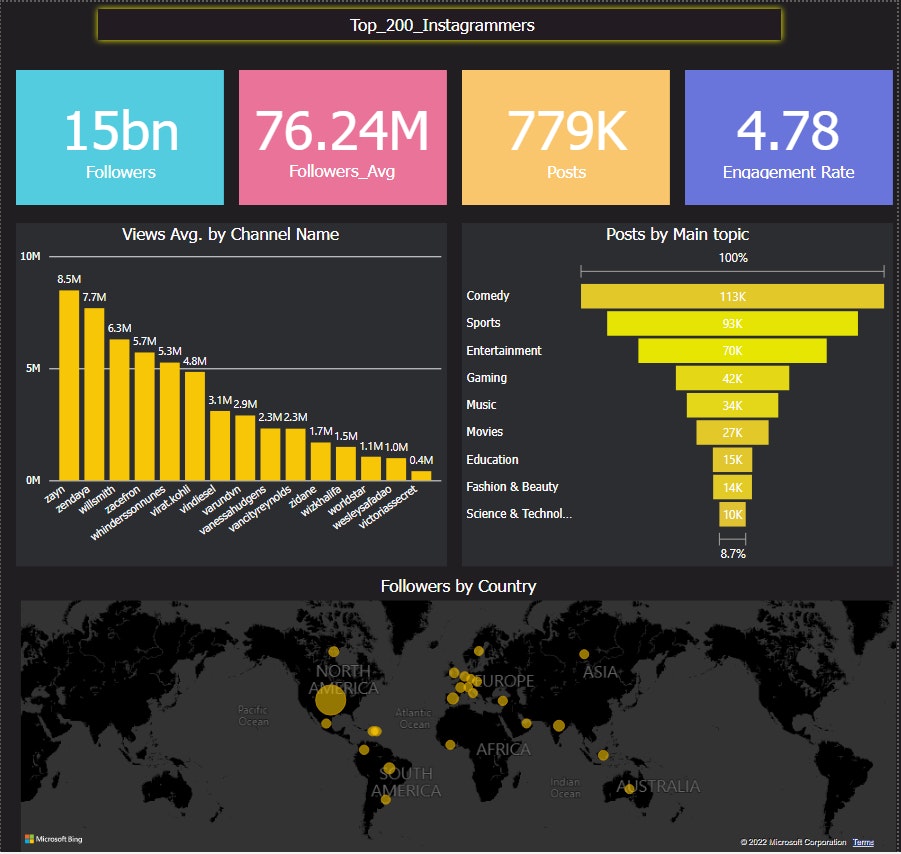Click the 15bn Followers card
The height and width of the screenshot is (854, 901).
pos(120,138)
